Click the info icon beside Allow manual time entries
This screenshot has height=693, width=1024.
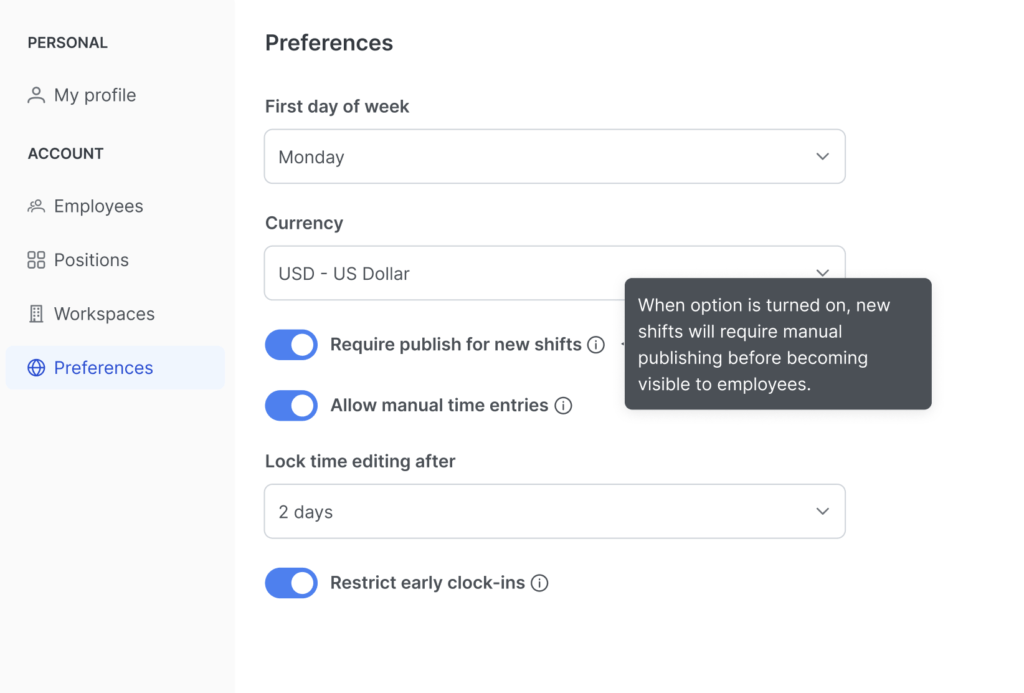[x=564, y=405]
